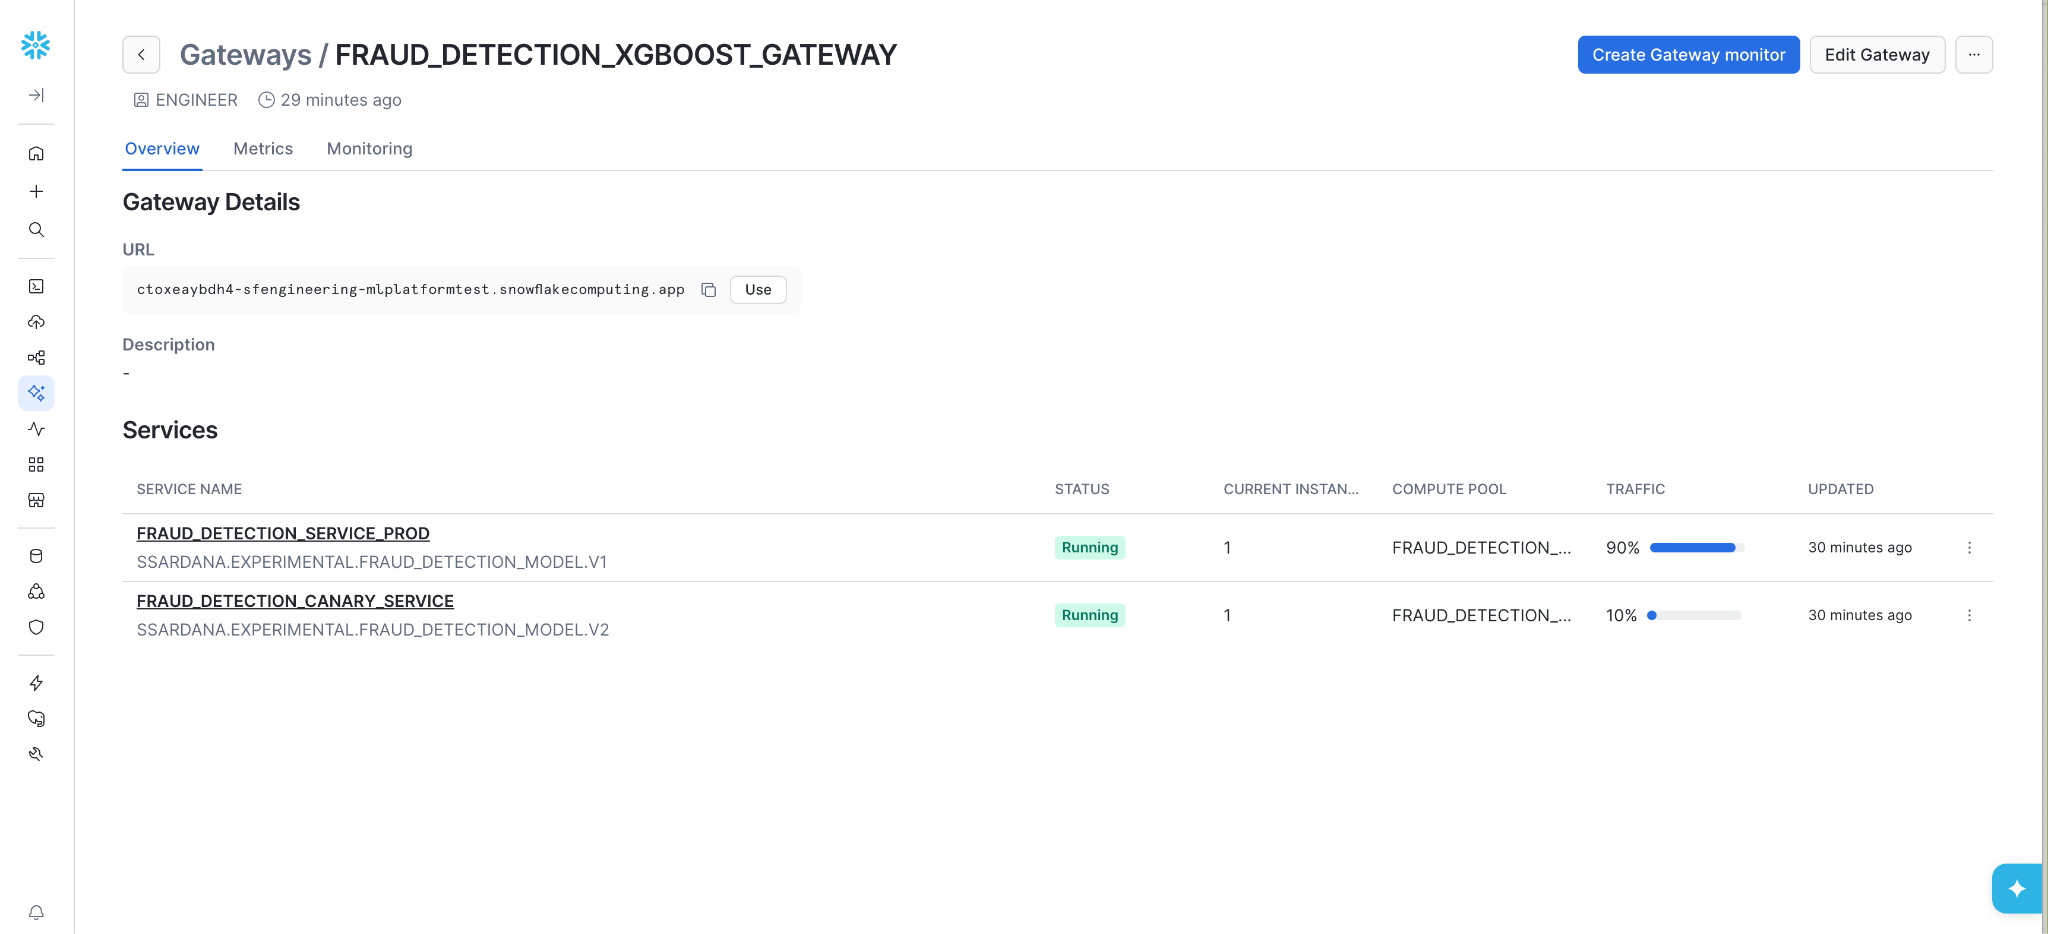Click the plus Create icon

pos(36,191)
